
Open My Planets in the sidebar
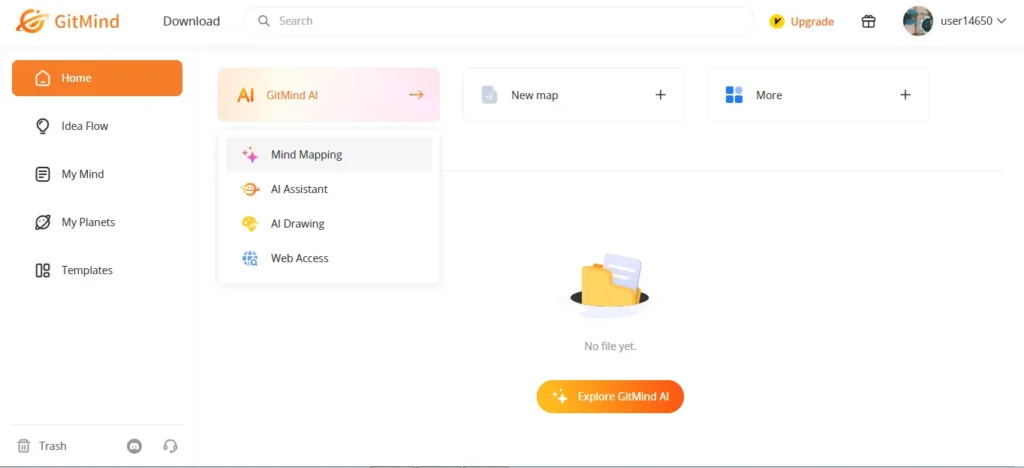97,222
